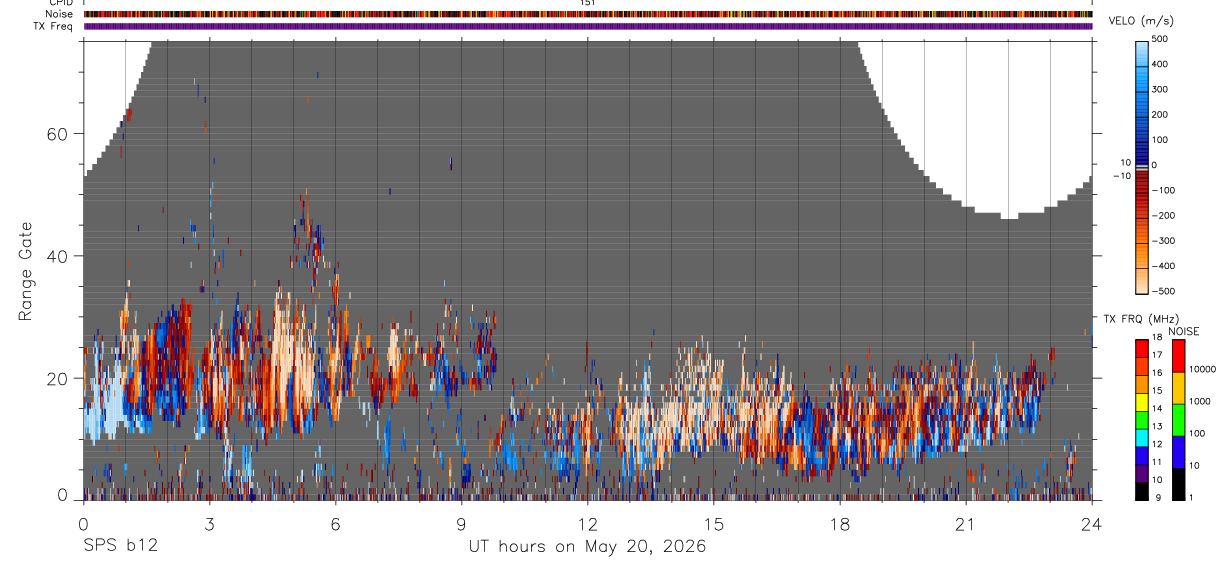Click the x-axis tick label '12'
The image size is (1228, 567).
click(587, 523)
